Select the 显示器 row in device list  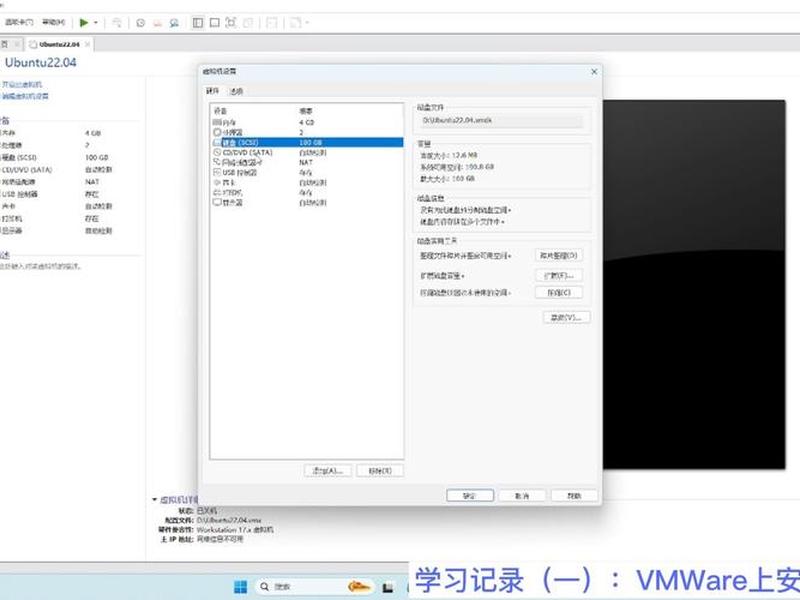point(307,203)
